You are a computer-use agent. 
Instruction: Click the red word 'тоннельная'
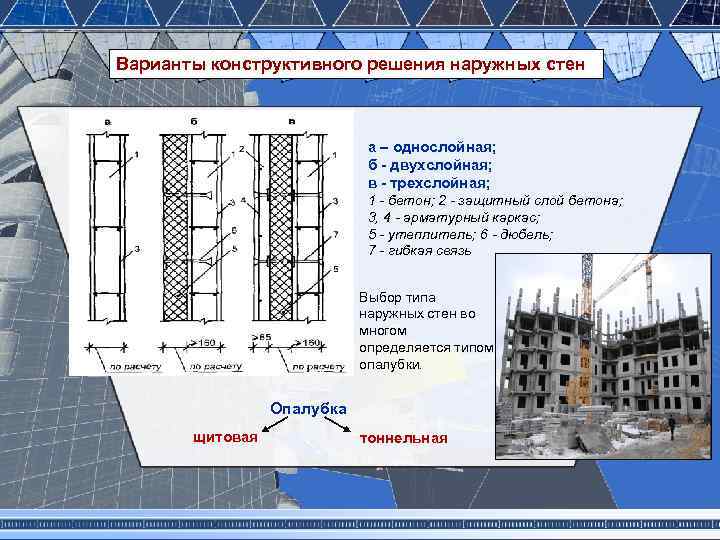[403, 438]
